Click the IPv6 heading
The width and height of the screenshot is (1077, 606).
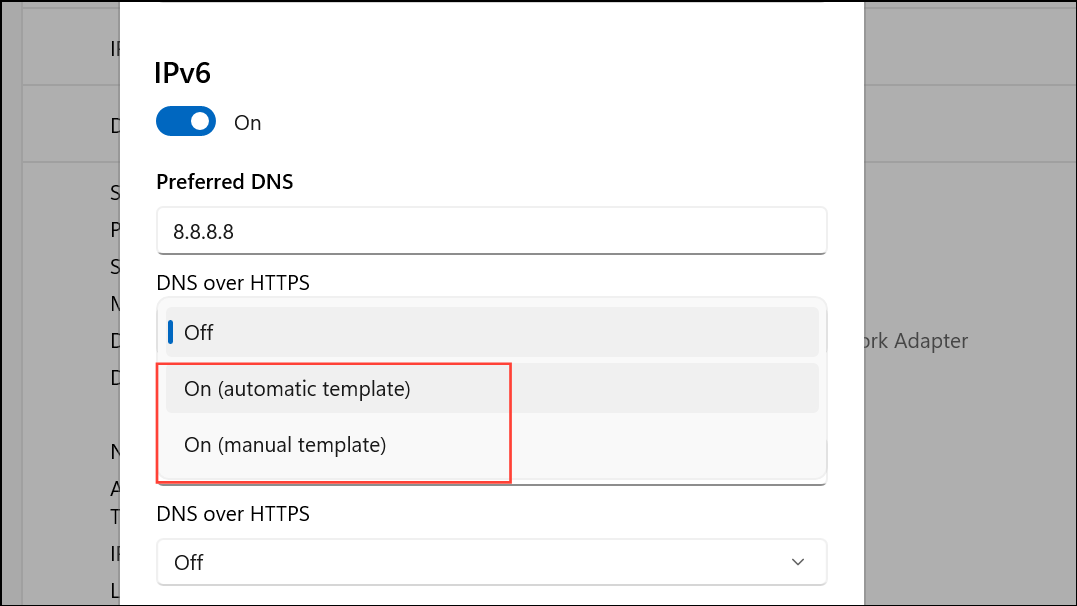tap(180, 72)
